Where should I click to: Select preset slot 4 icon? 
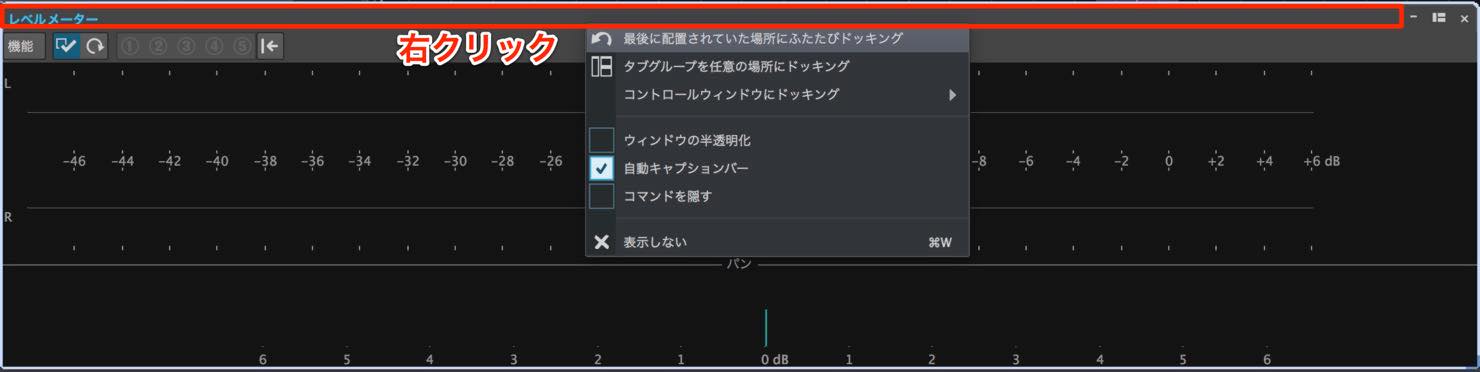pos(214,46)
